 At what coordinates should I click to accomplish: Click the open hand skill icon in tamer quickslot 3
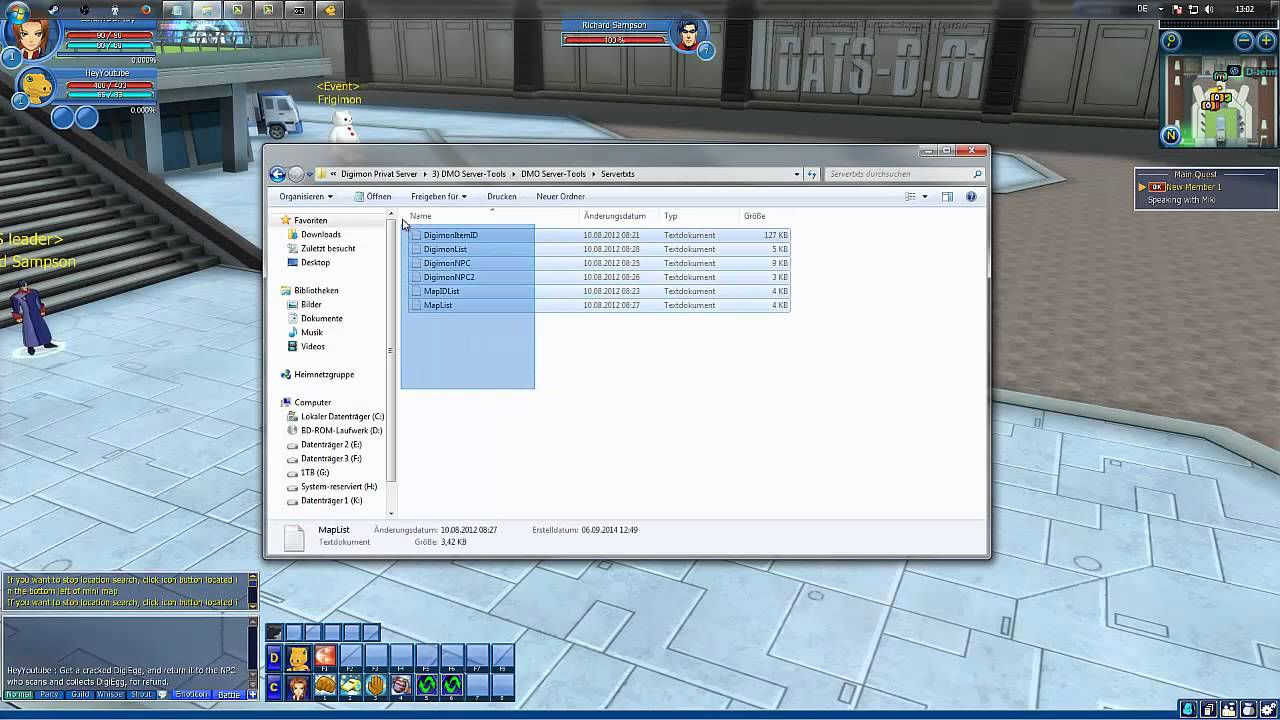375,685
